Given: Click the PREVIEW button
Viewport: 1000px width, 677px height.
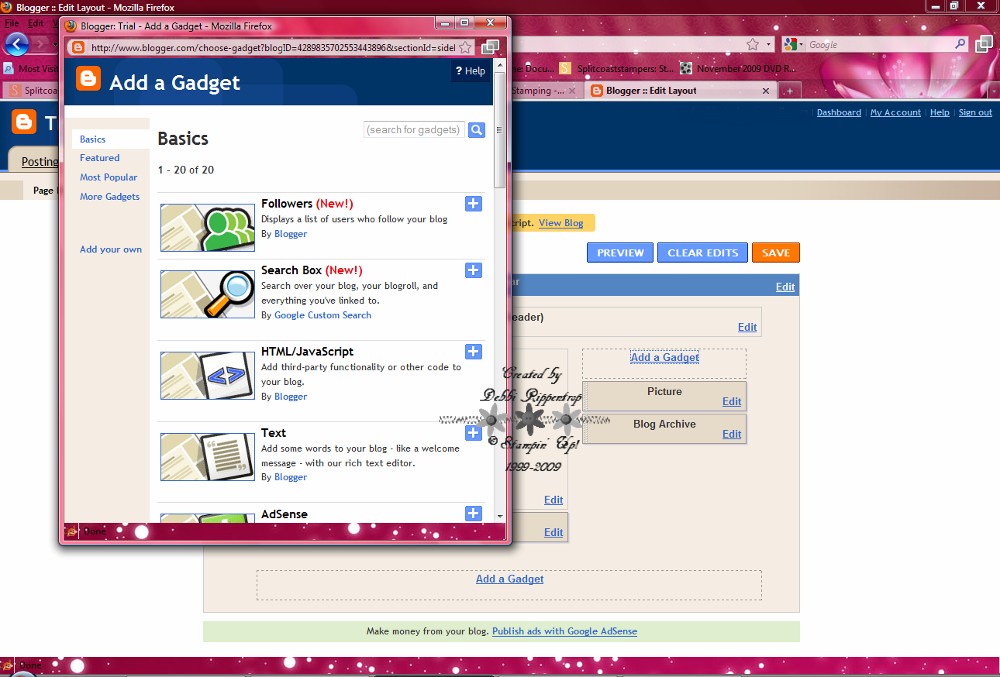Looking at the screenshot, I should click(x=620, y=252).
